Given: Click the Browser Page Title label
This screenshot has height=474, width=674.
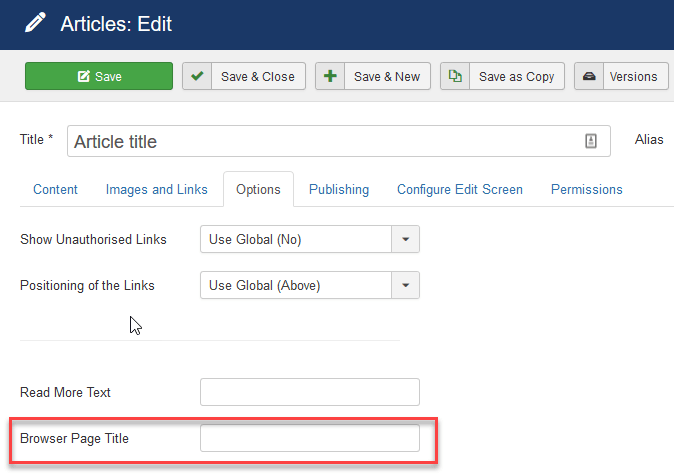Looking at the screenshot, I should [x=74, y=438].
